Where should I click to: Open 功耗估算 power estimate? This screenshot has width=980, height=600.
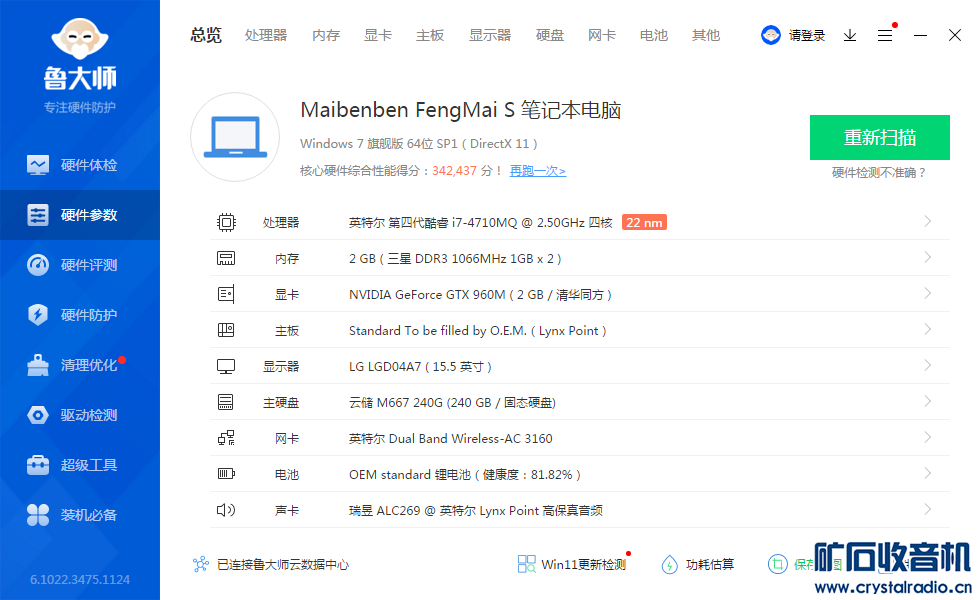click(698, 564)
